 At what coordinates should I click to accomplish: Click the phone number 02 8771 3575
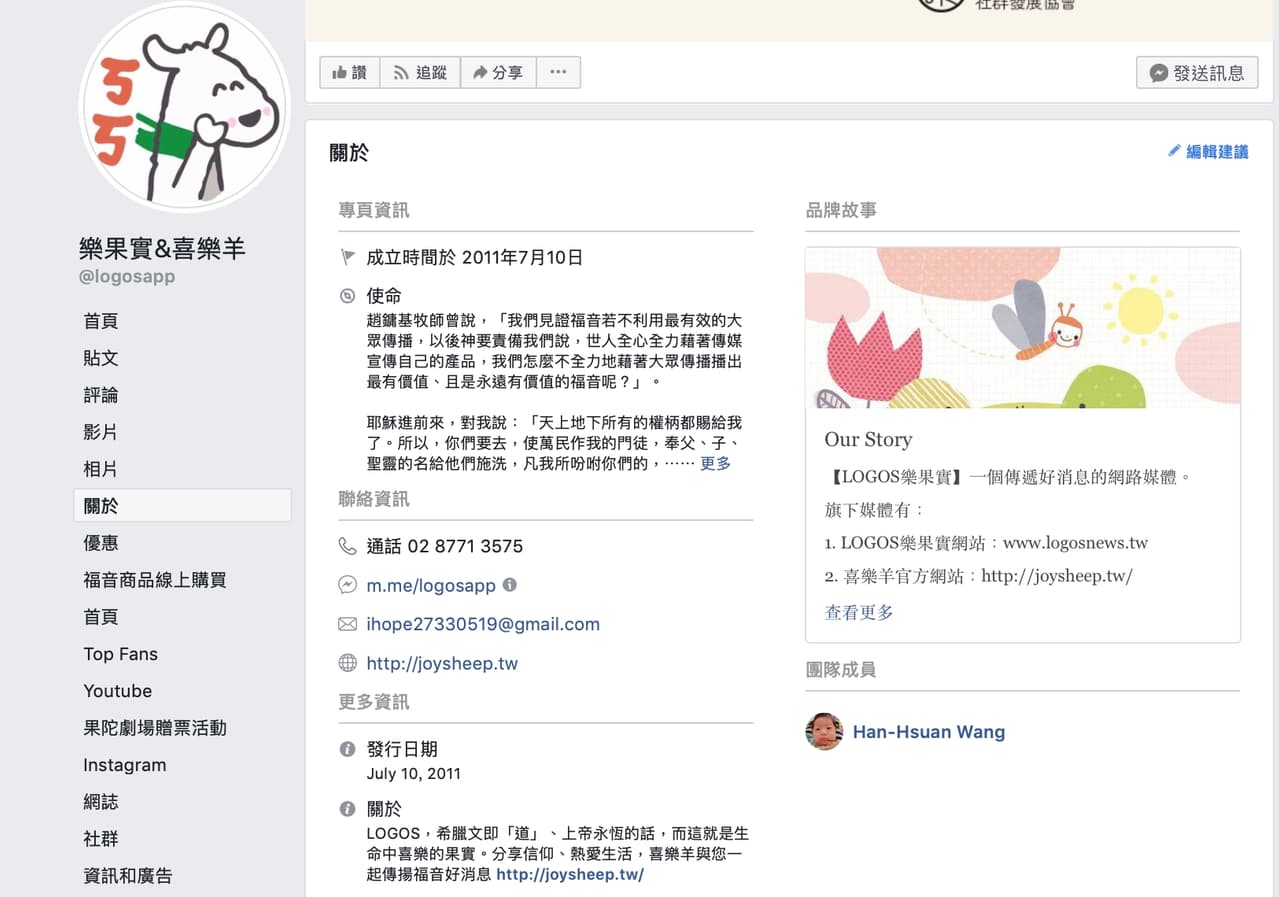click(465, 546)
